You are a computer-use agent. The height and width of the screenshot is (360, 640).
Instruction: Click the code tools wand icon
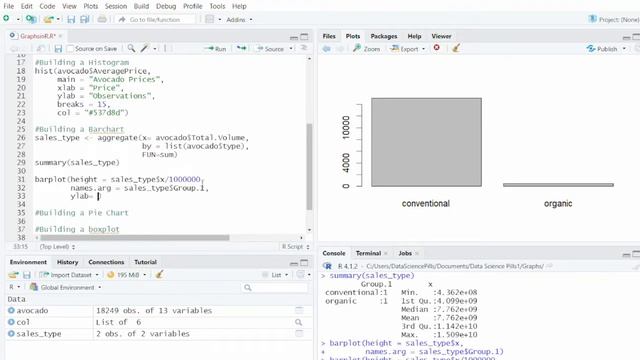click(144, 48)
